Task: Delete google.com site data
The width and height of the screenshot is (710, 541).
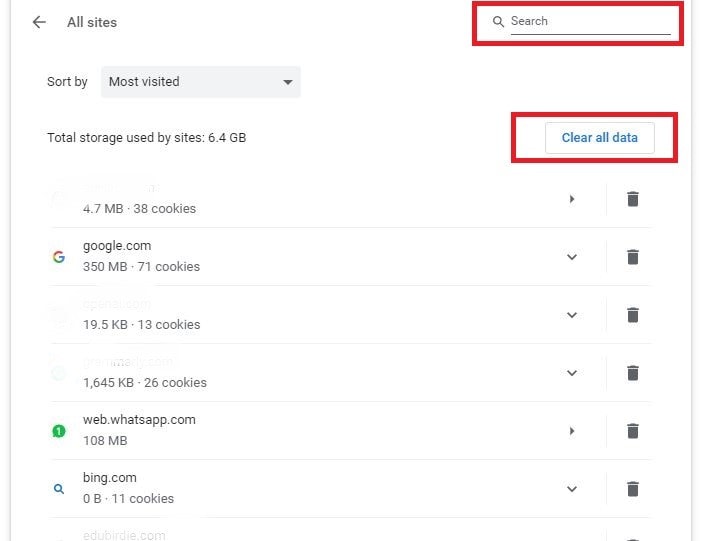Action: 633,257
